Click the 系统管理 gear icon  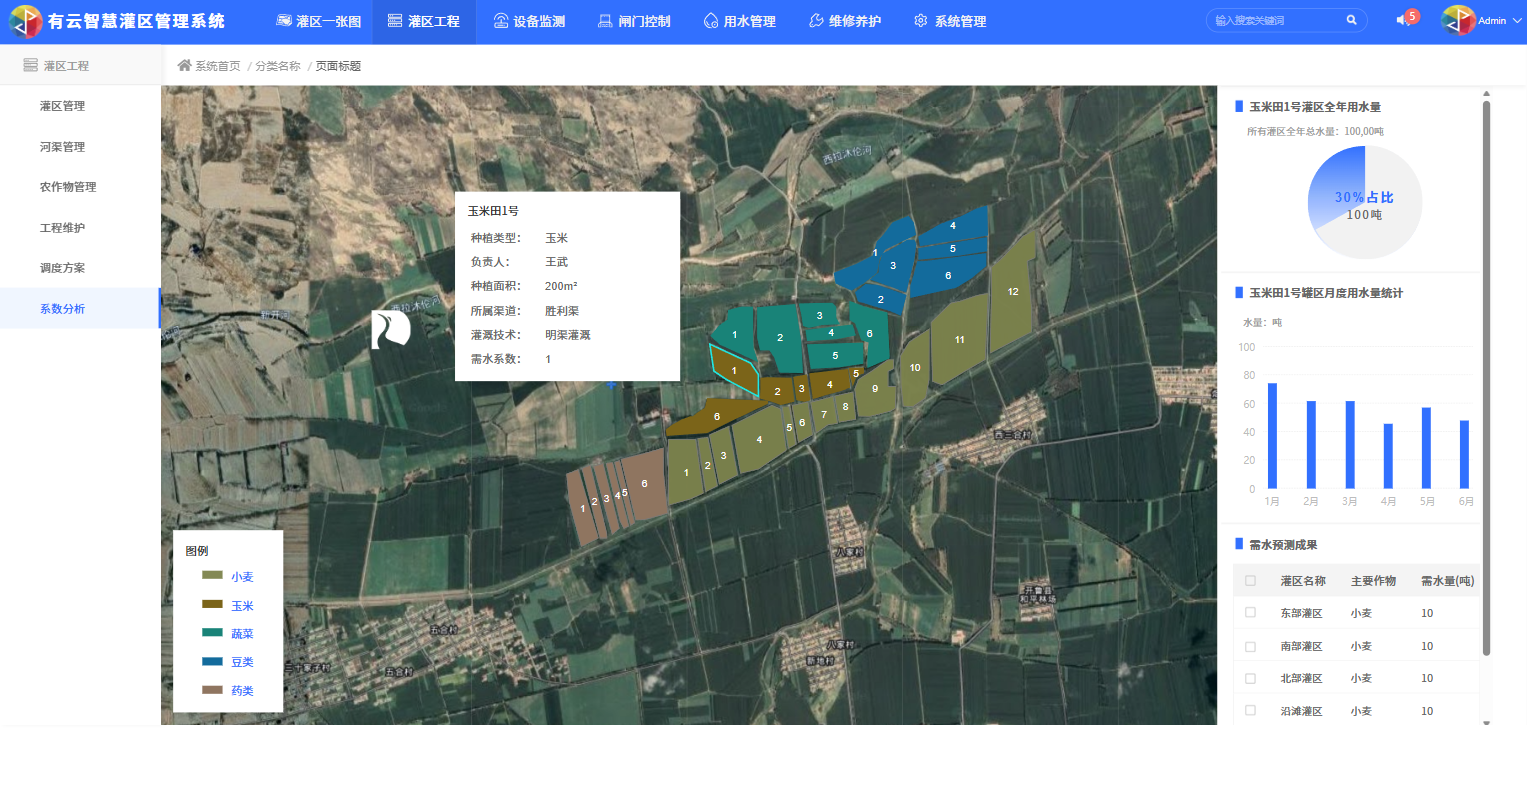(x=920, y=21)
